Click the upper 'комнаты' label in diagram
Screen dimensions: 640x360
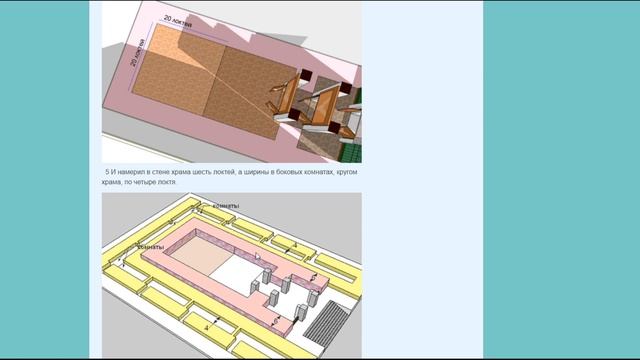click(226, 206)
